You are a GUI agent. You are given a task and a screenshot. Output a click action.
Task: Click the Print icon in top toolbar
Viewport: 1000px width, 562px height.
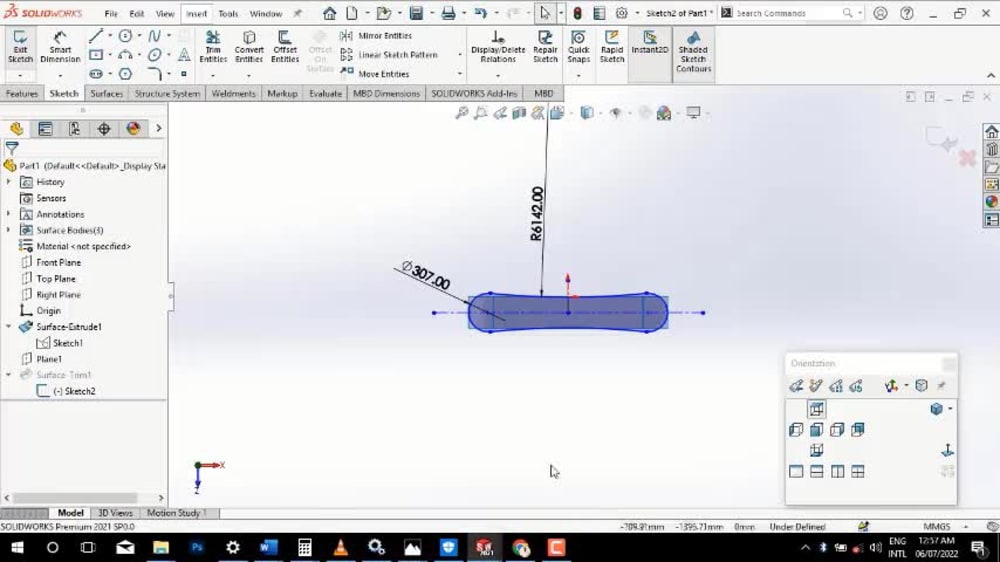click(x=448, y=13)
